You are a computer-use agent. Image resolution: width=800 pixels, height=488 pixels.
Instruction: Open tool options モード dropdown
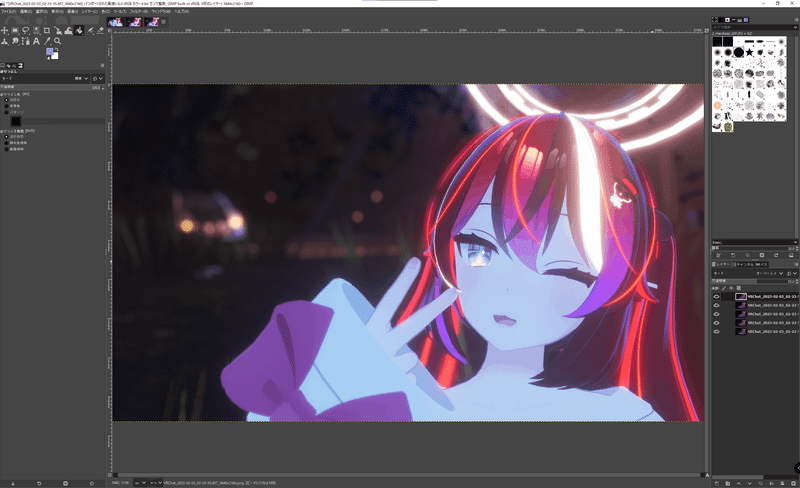click(45, 79)
